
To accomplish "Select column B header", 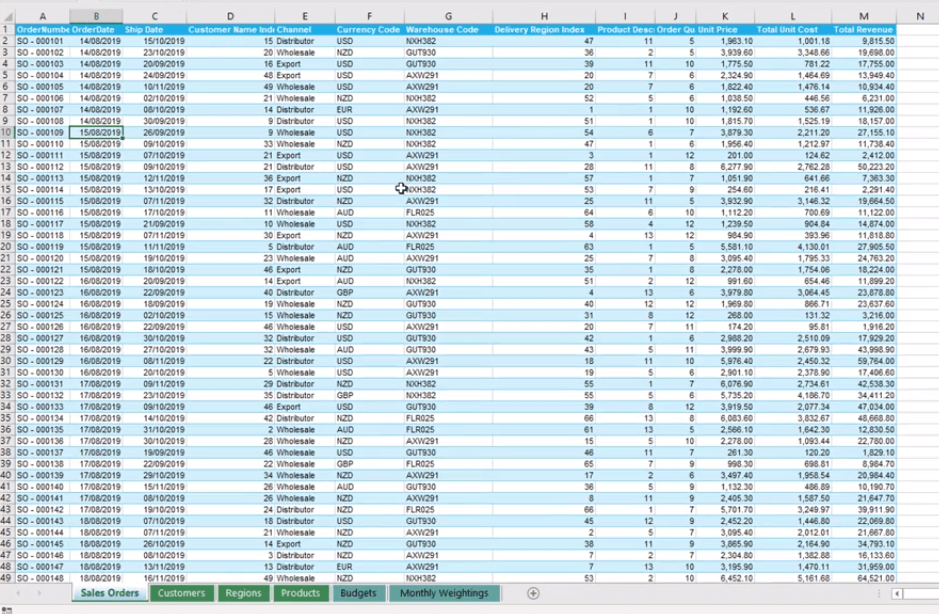I will pyautogui.click(x=96, y=16).
